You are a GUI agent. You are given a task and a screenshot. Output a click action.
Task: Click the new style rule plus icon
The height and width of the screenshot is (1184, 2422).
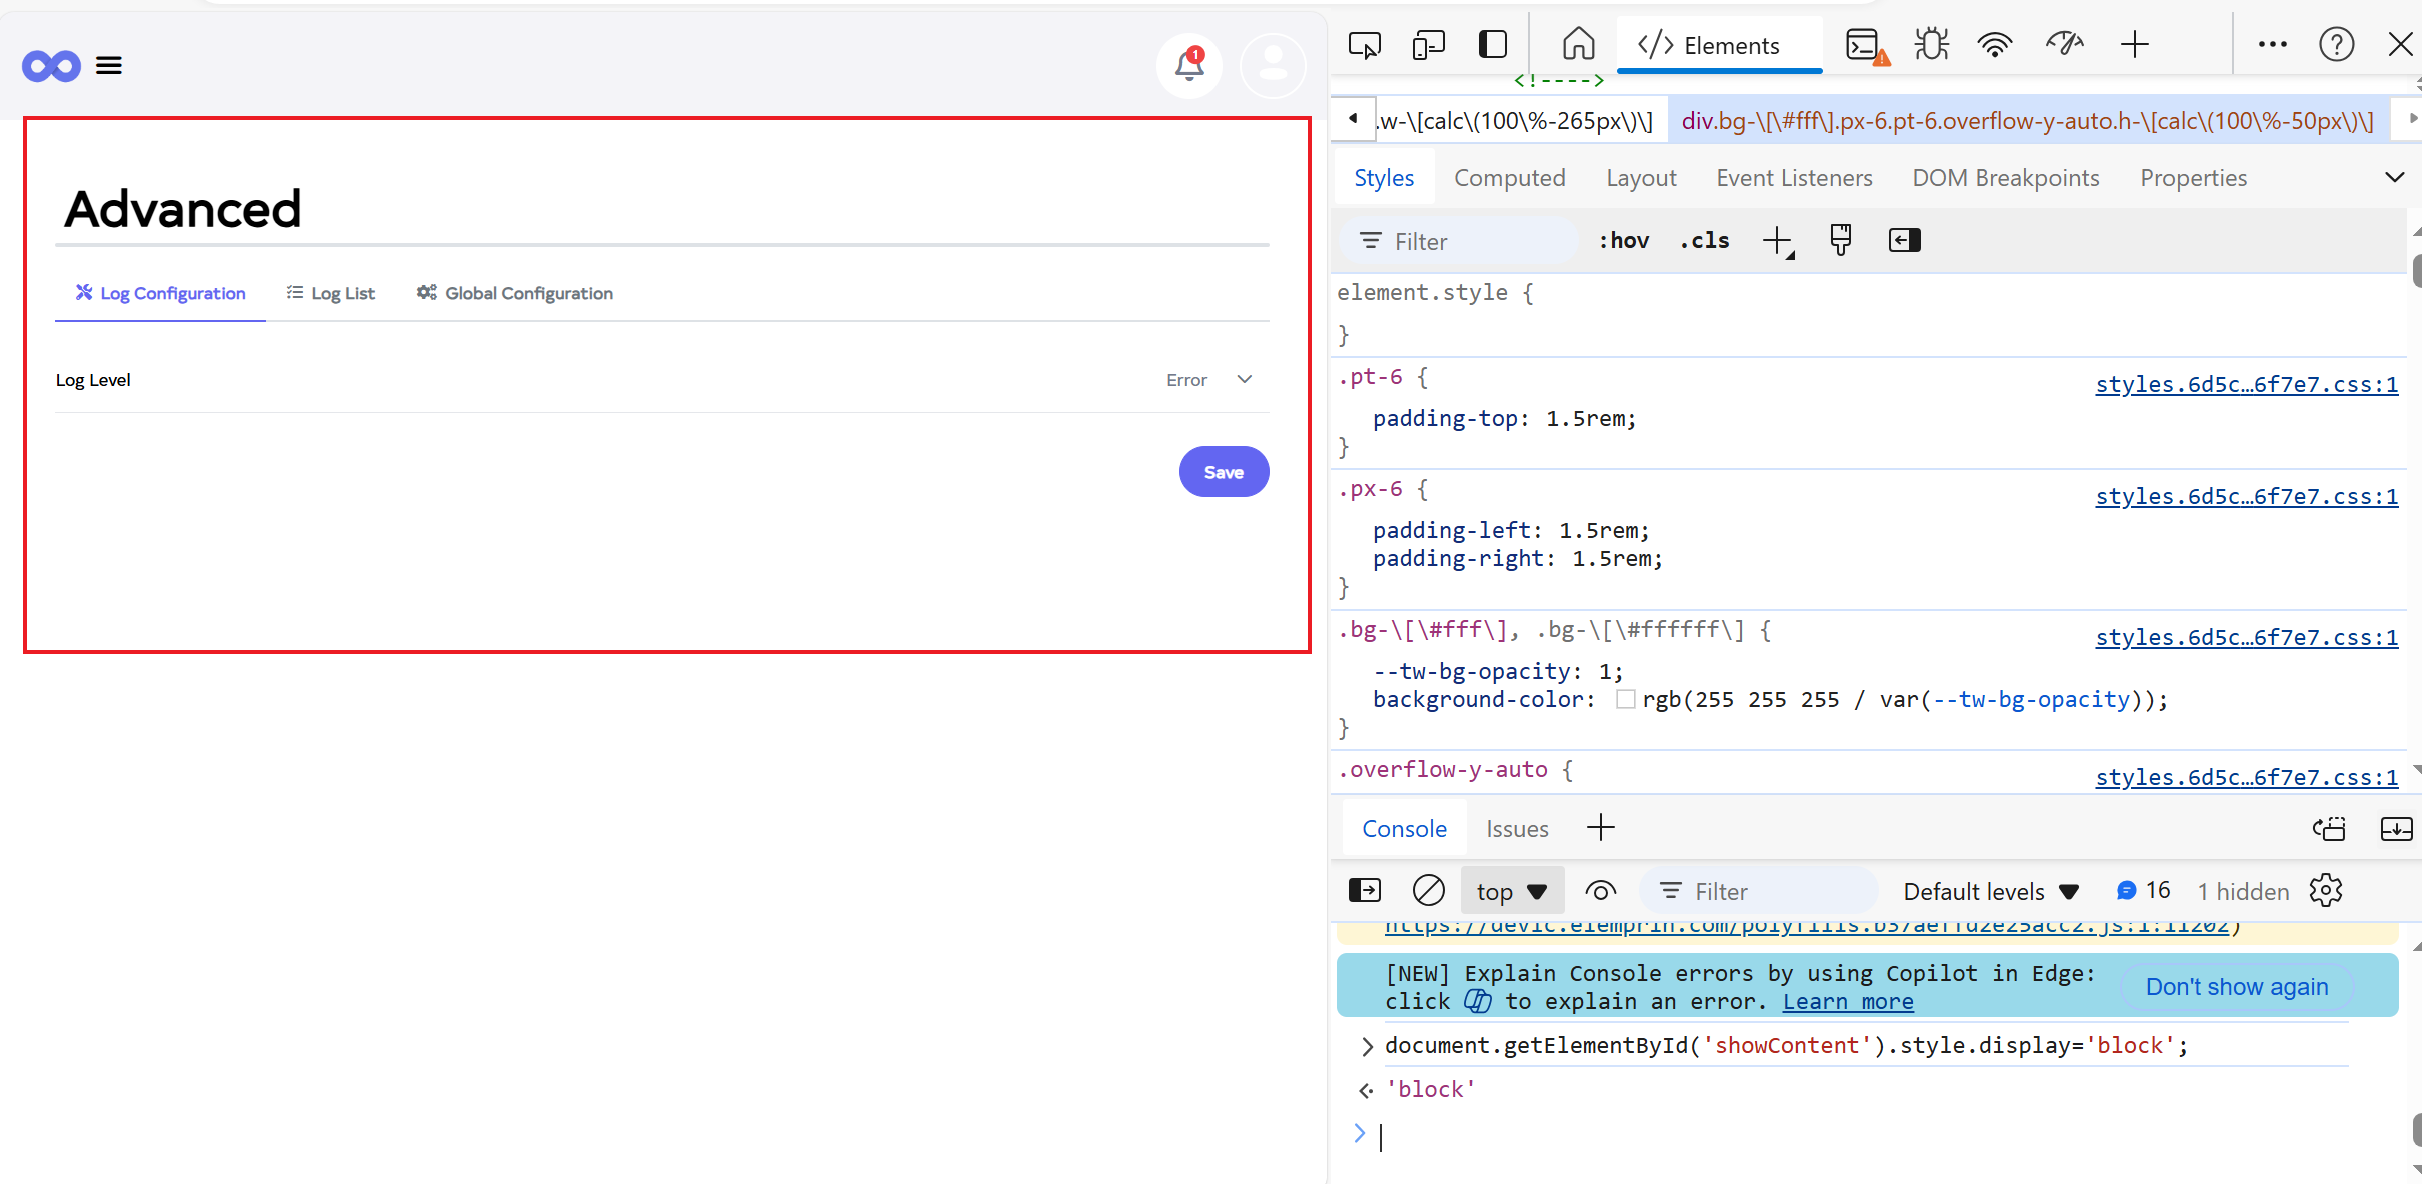1777,241
